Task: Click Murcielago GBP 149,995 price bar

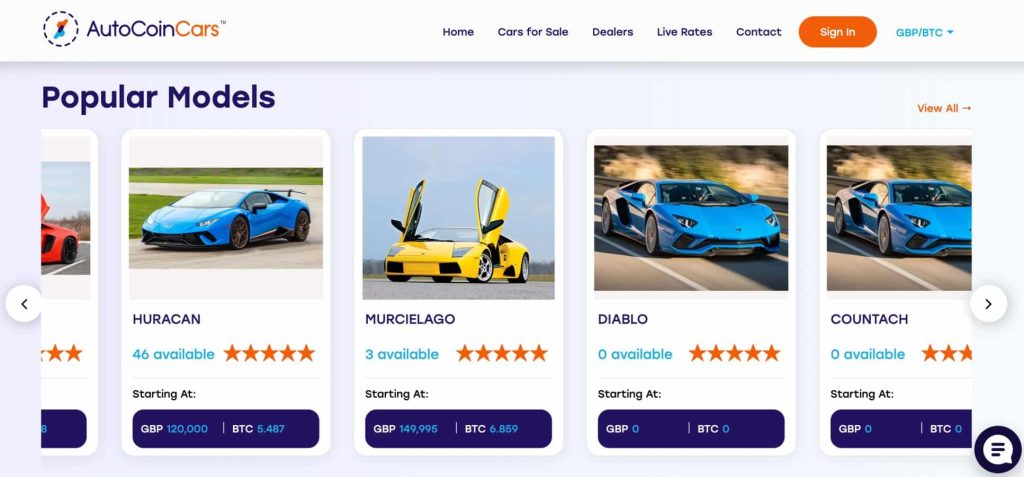Action: tap(458, 429)
